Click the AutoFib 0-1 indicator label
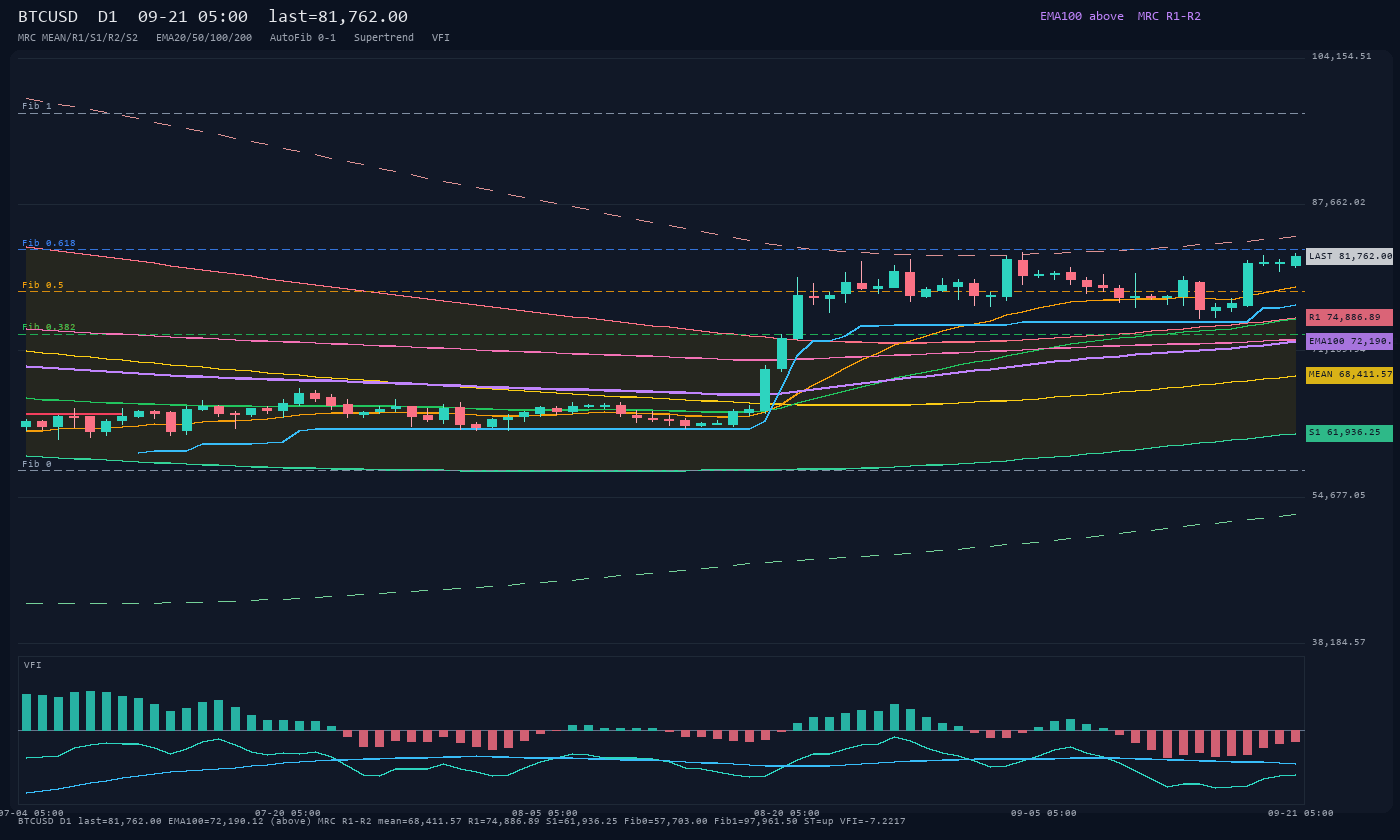This screenshot has width=1400, height=840. pos(303,38)
